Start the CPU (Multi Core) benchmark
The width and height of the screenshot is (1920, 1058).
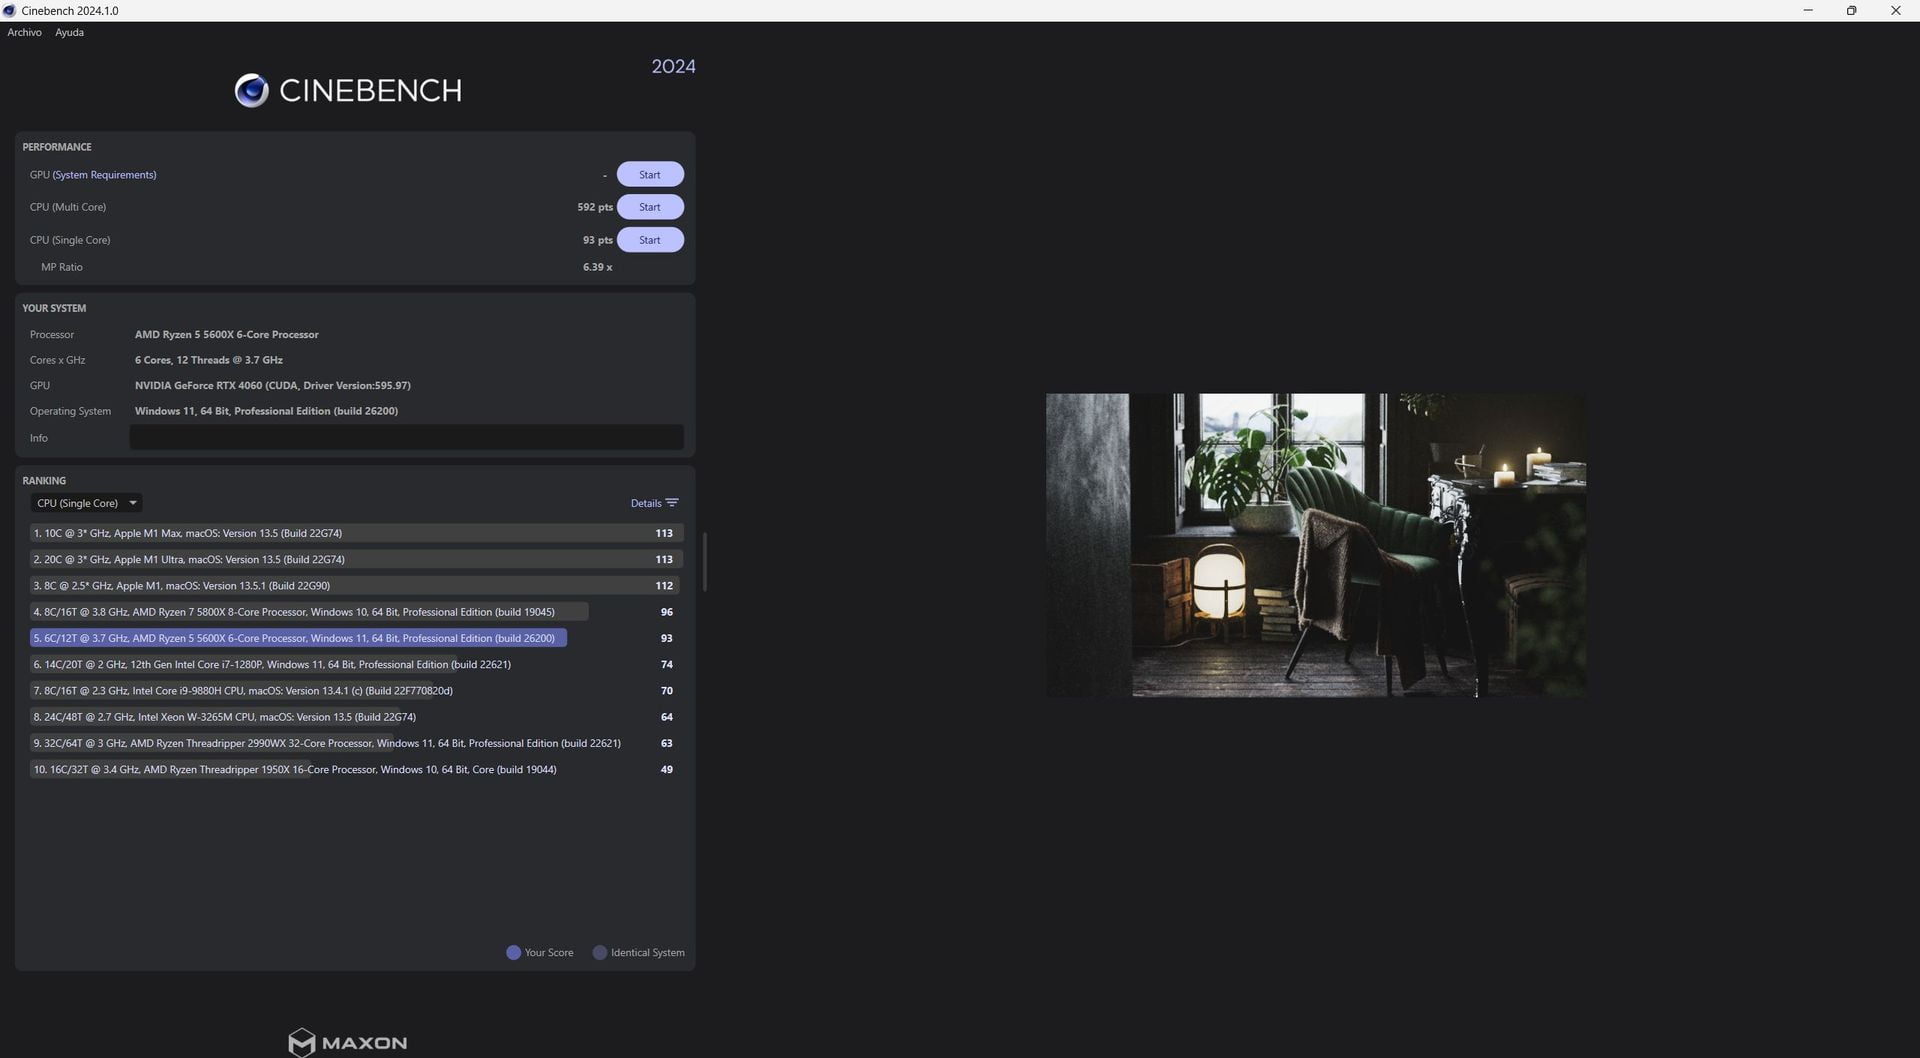[650, 207]
